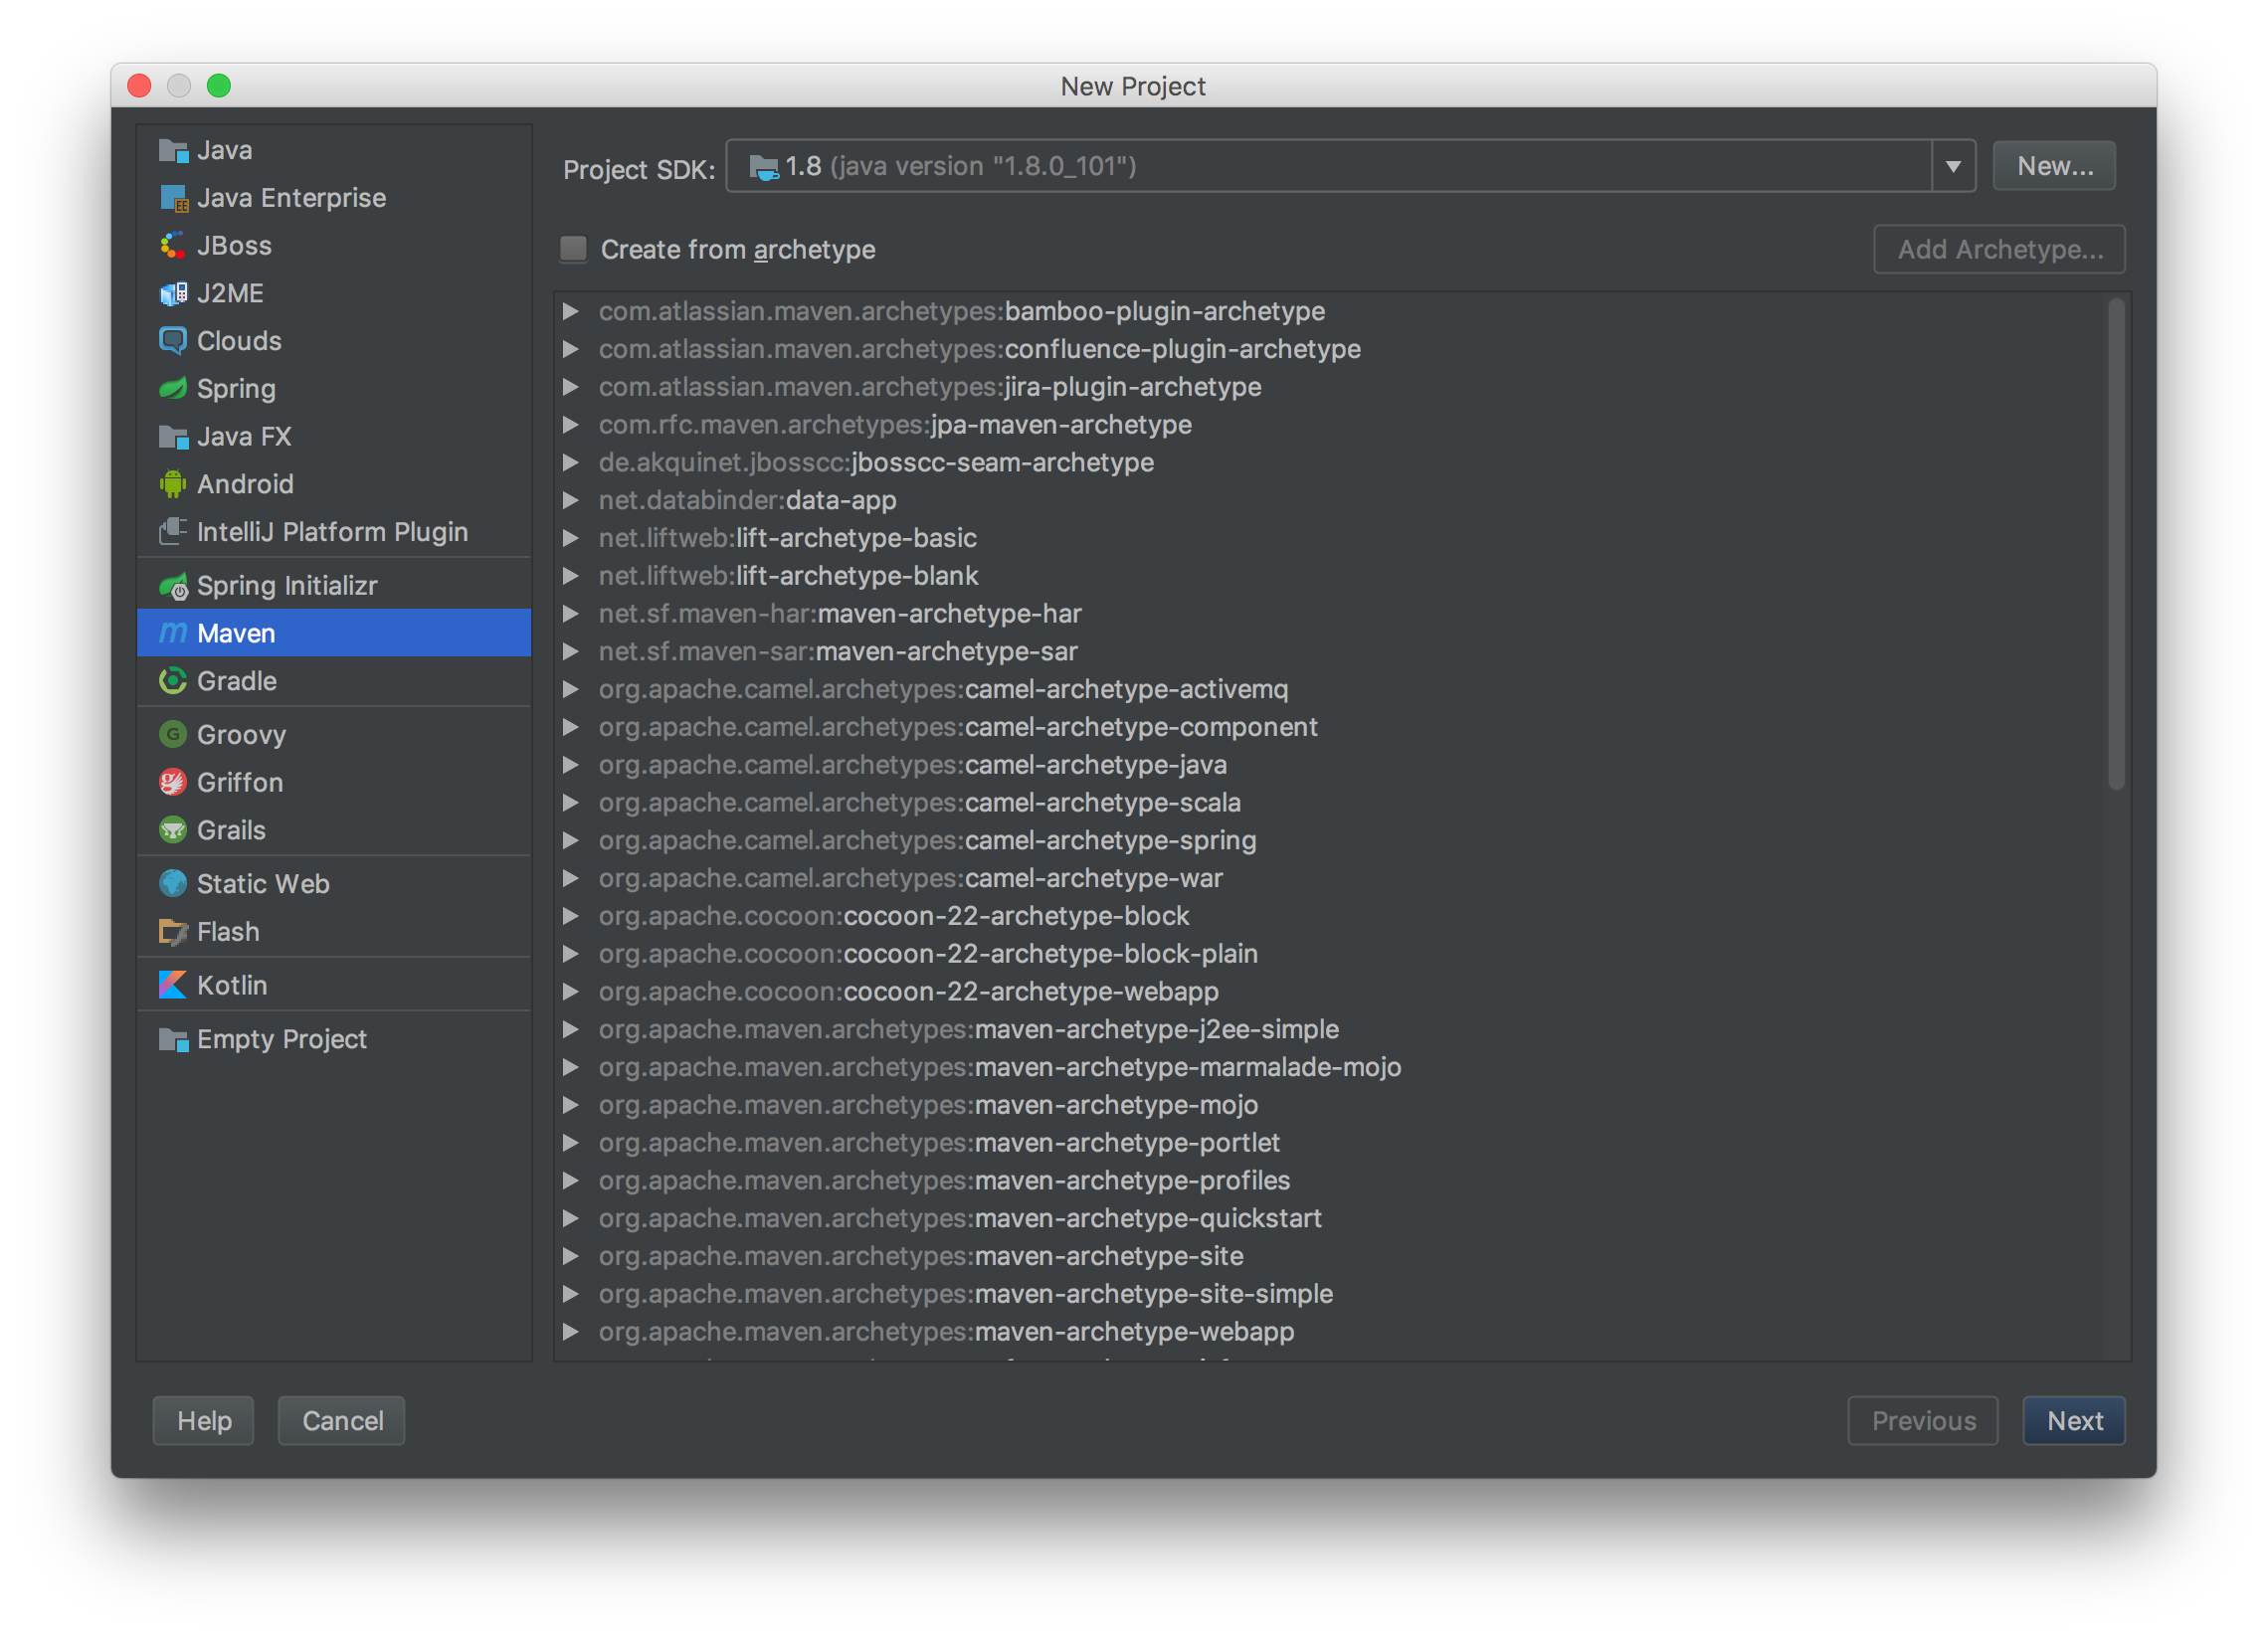
Task: Select the Grails icon
Action: coord(173,830)
